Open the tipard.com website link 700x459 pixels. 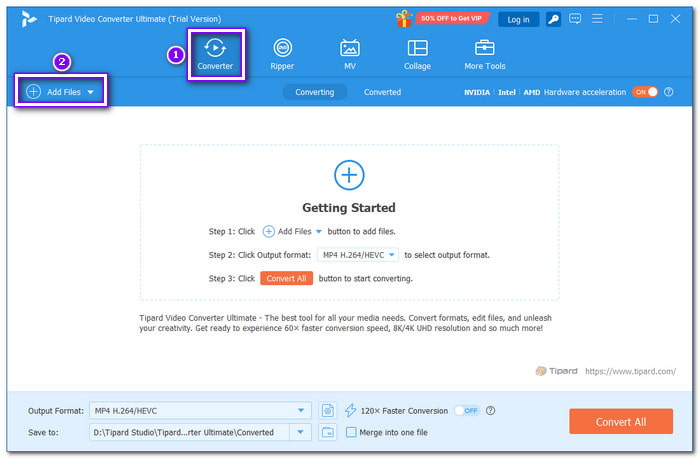coord(630,371)
